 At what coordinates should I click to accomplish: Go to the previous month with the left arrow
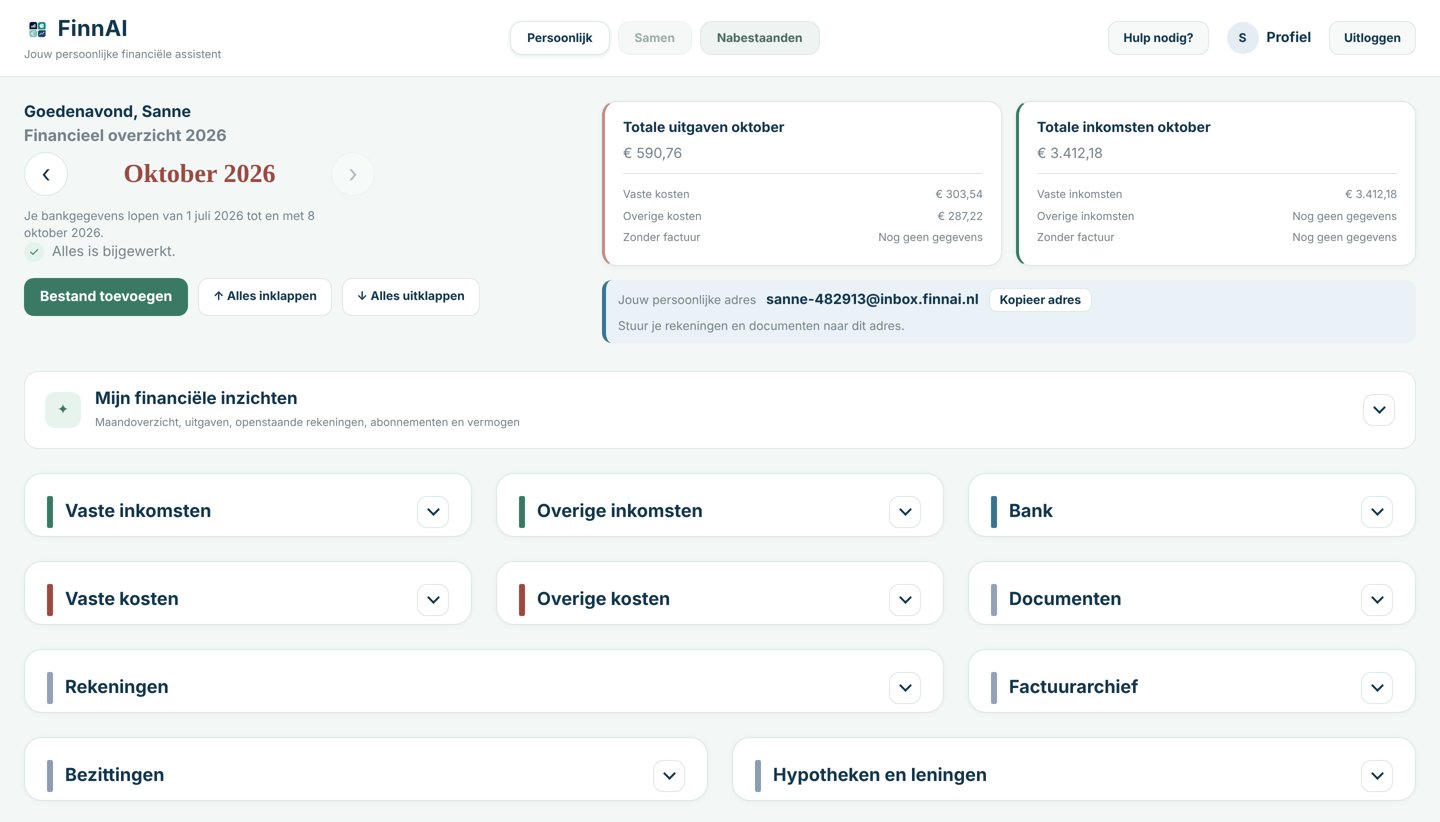[46, 174]
